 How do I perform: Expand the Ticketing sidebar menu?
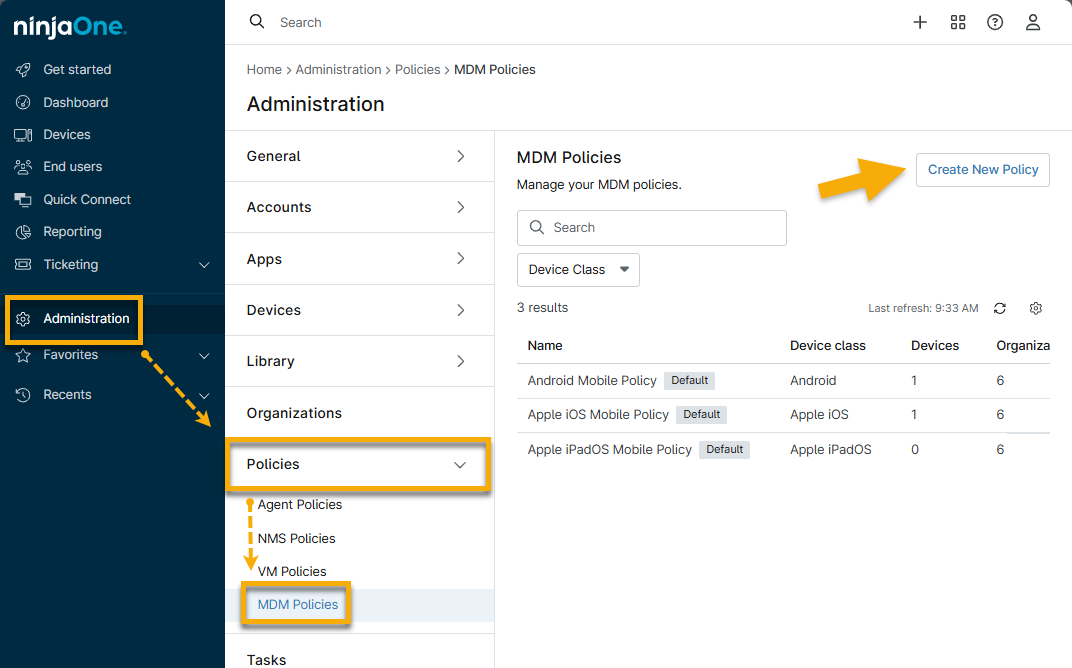tap(204, 265)
